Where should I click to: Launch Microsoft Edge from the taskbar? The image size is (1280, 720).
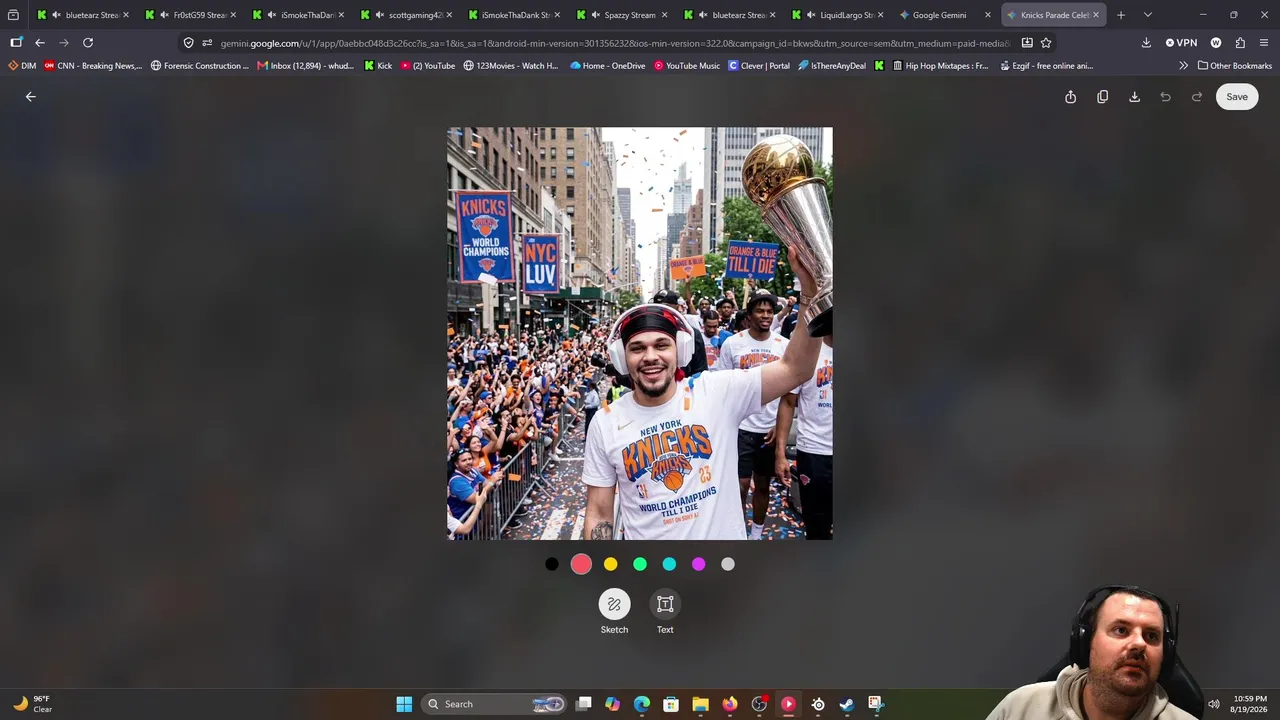tap(642, 704)
